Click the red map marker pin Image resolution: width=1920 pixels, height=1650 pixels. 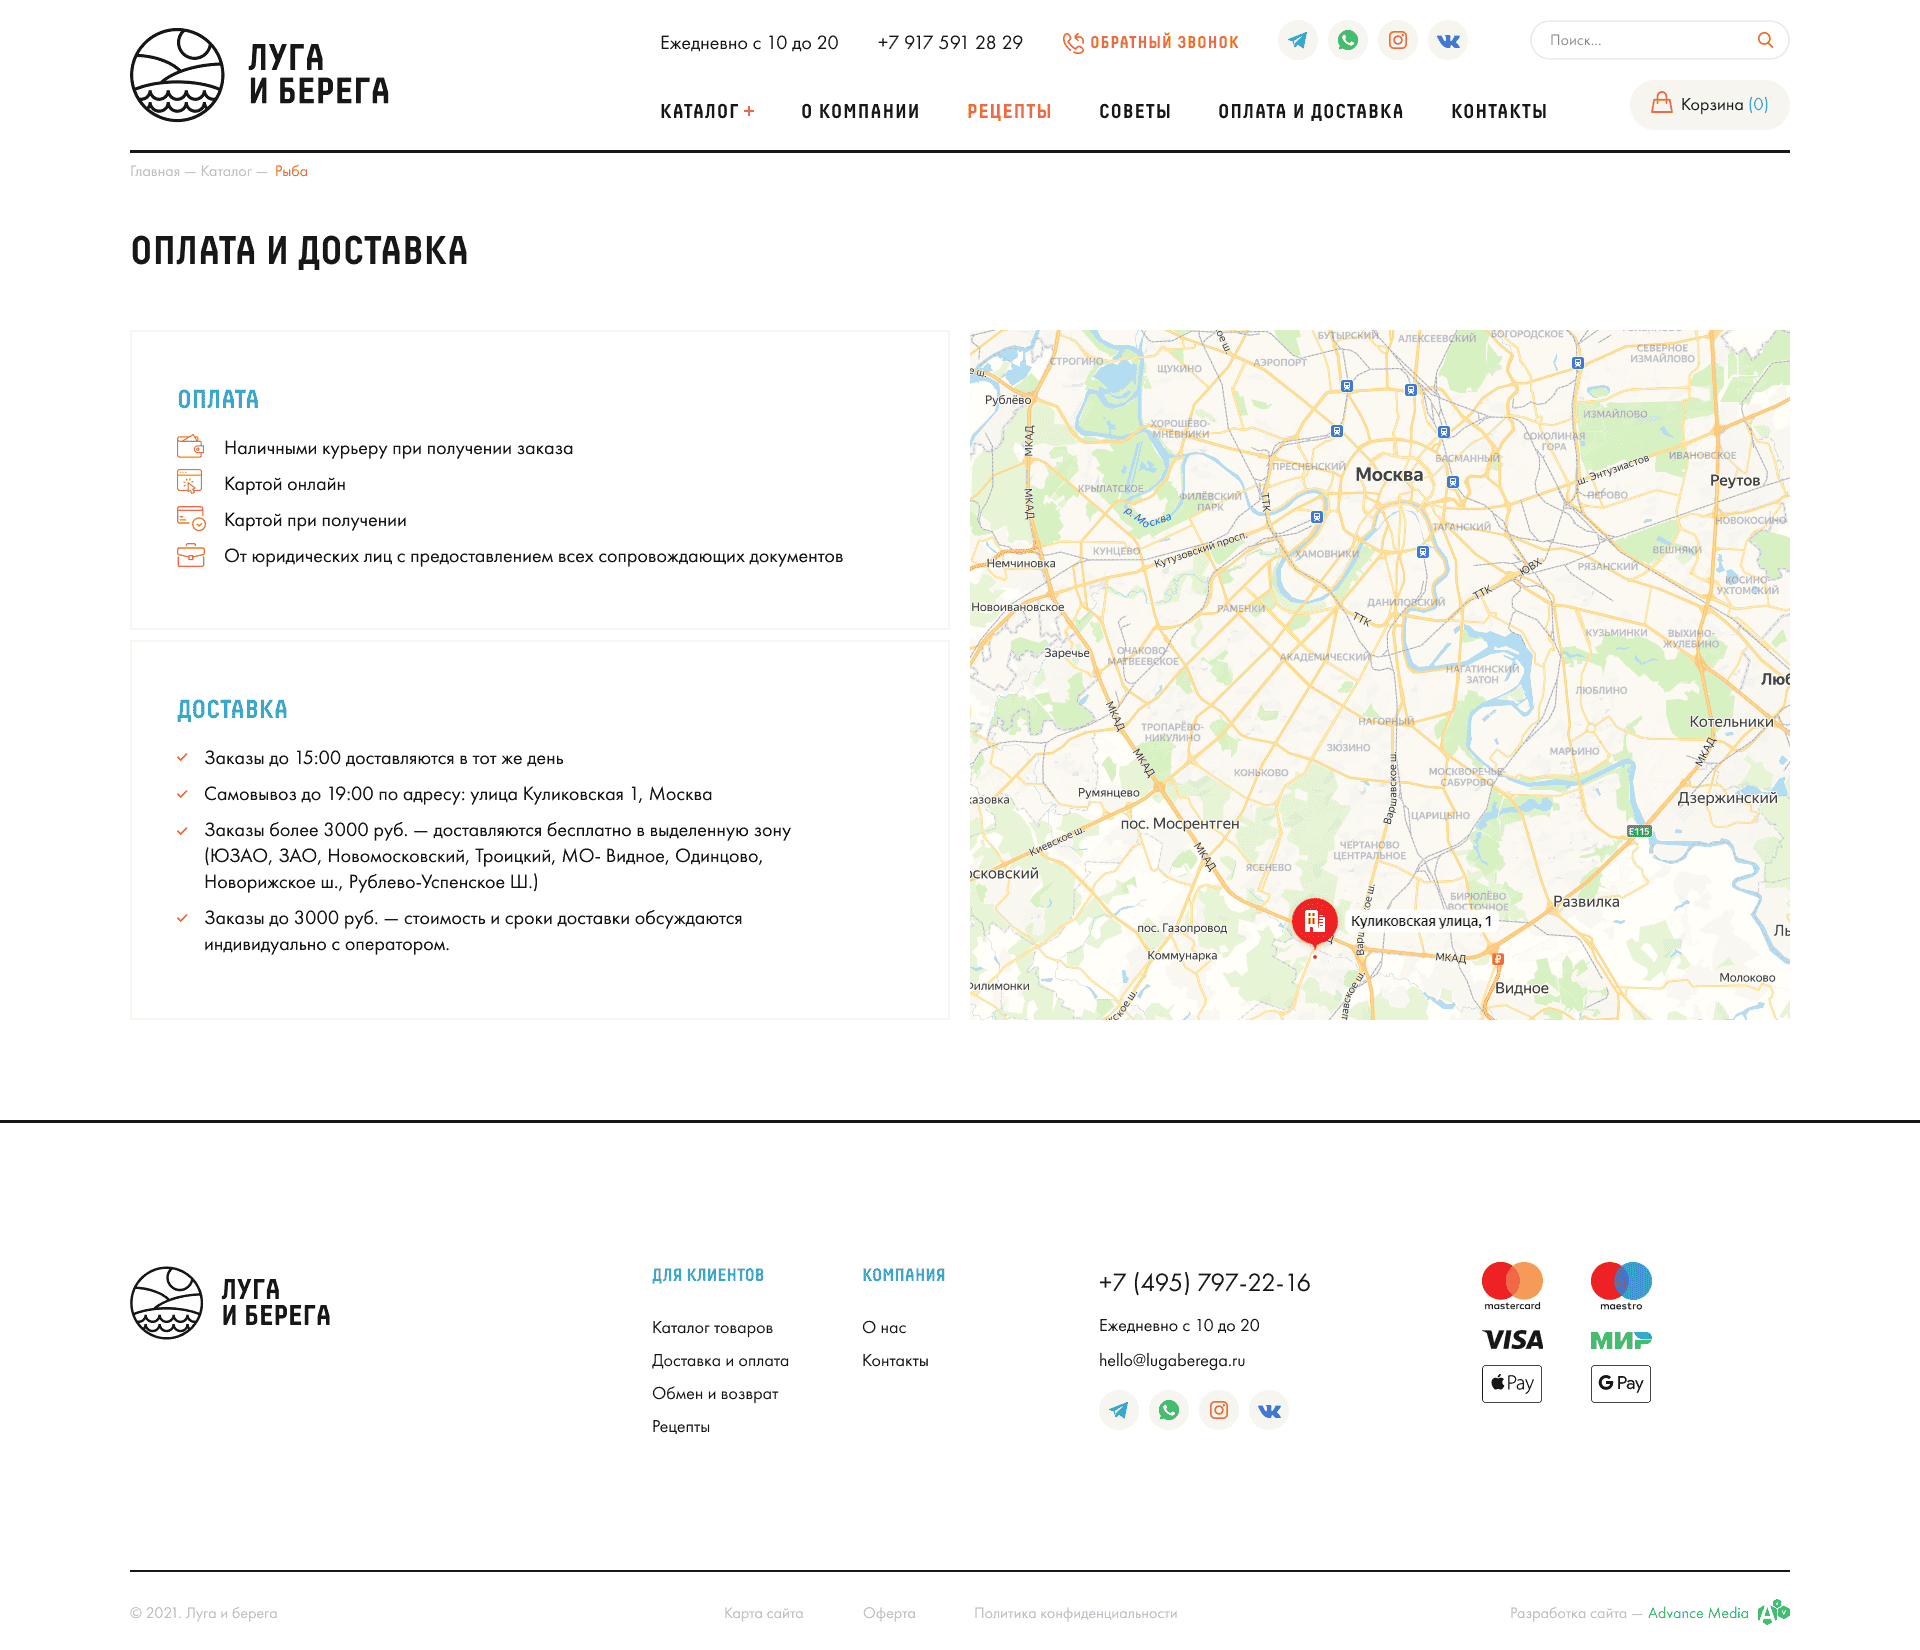[1314, 922]
